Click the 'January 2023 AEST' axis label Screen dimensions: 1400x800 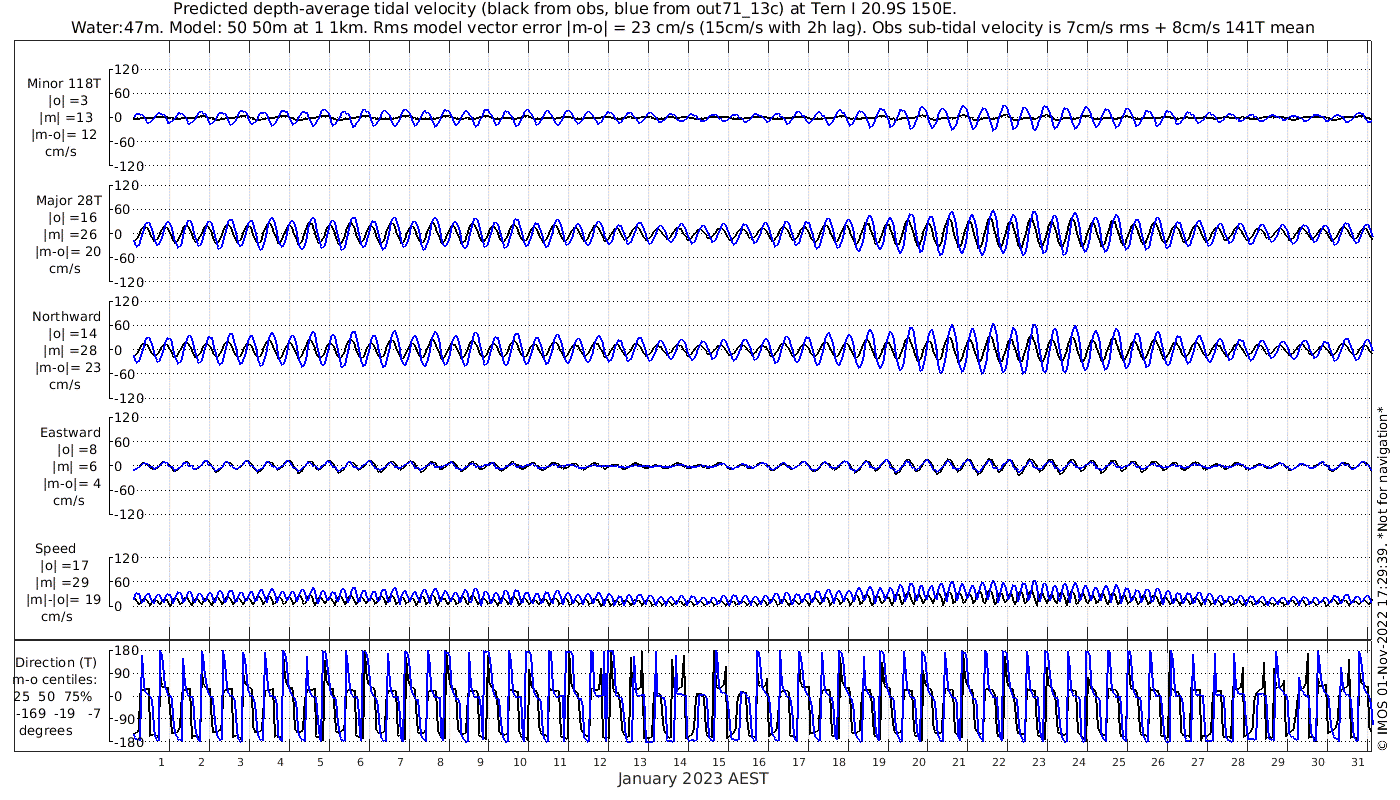pos(693,779)
